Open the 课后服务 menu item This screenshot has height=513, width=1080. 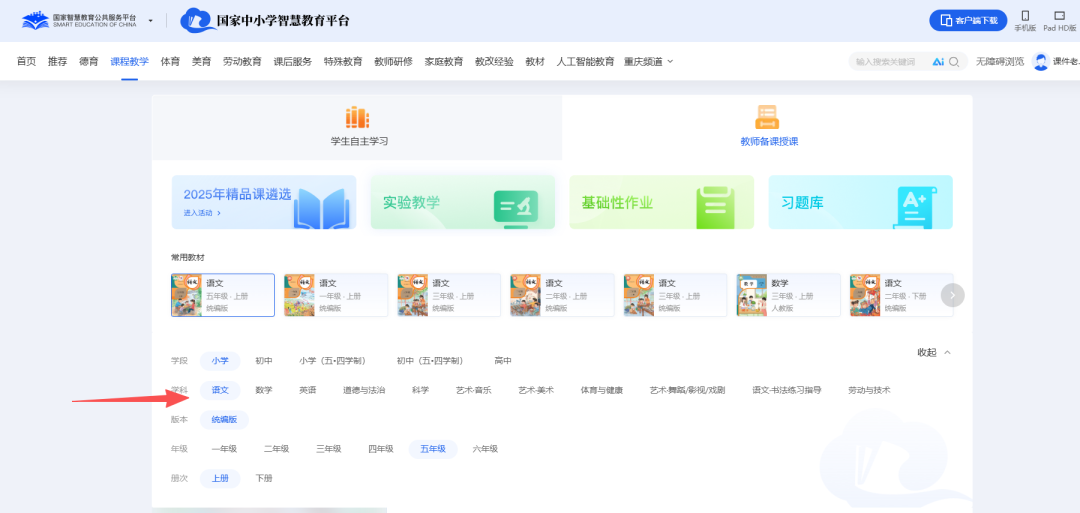[293, 61]
